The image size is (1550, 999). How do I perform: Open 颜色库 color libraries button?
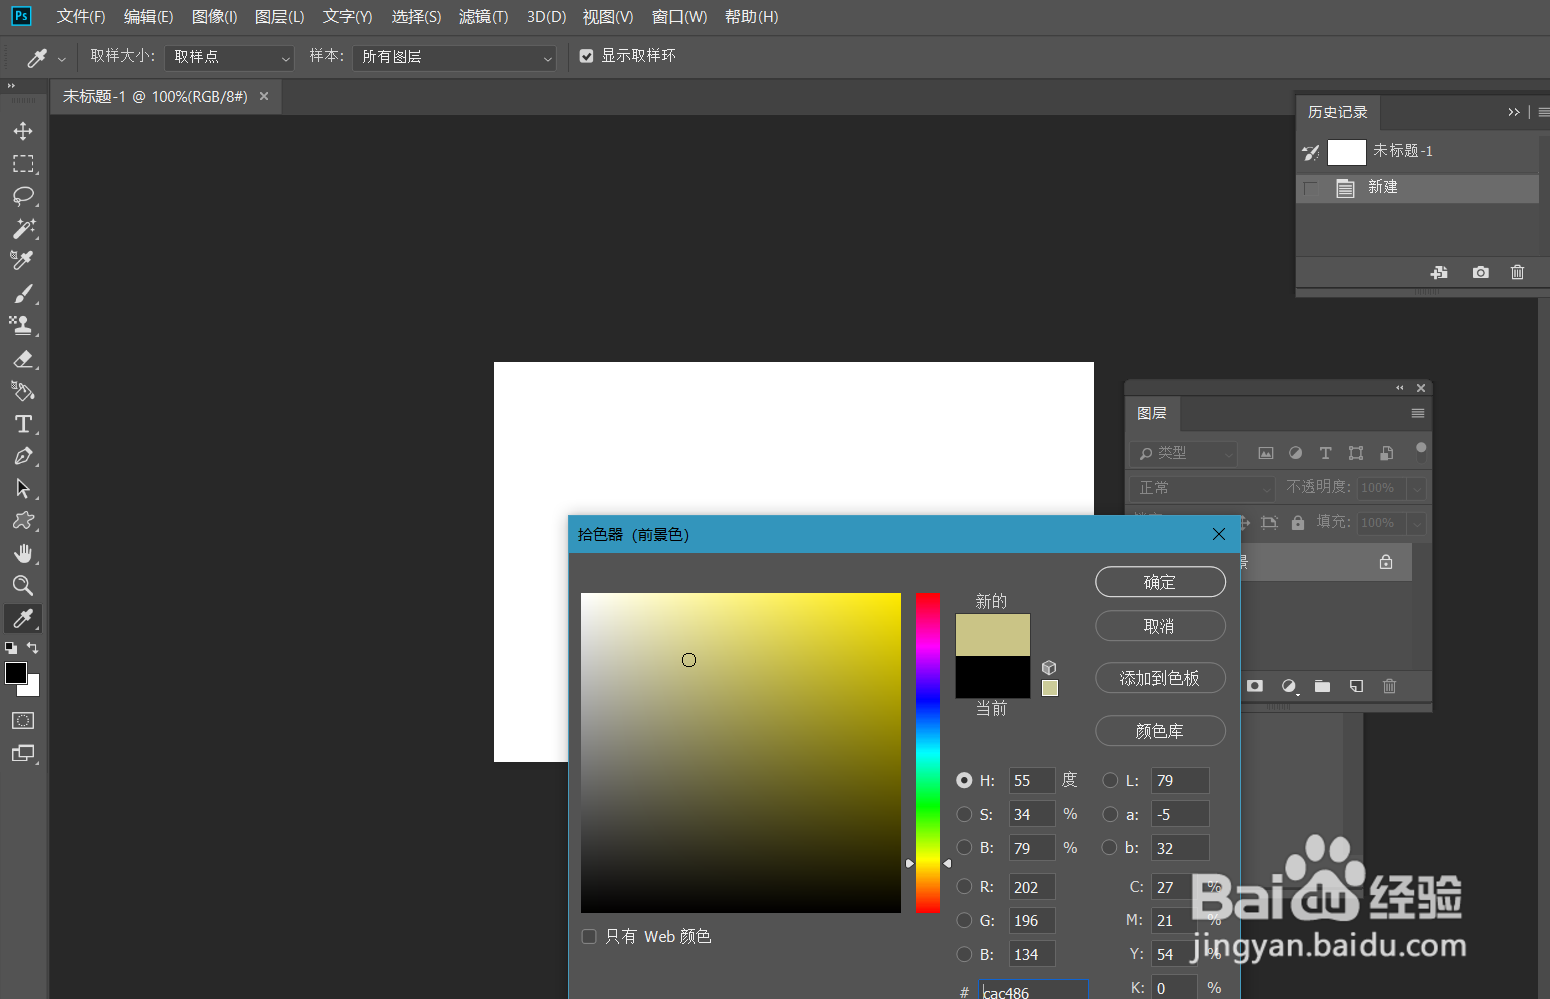tap(1160, 731)
